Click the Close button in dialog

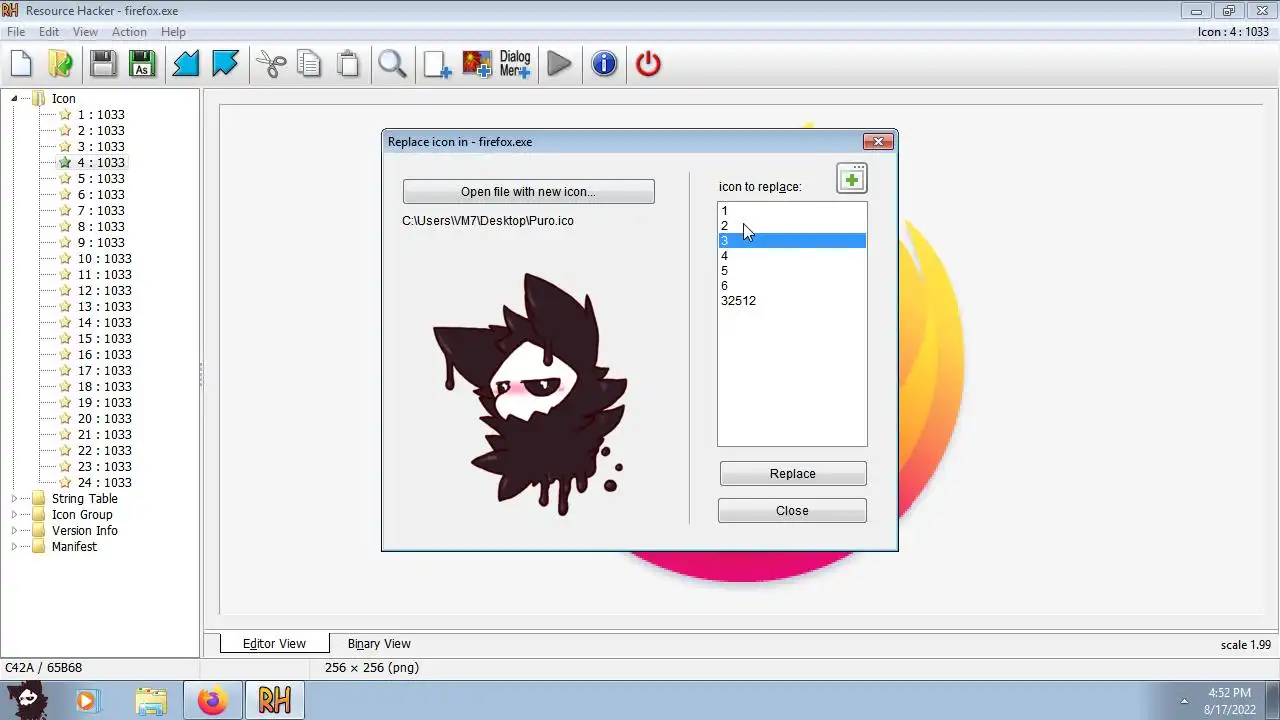click(792, 510)
